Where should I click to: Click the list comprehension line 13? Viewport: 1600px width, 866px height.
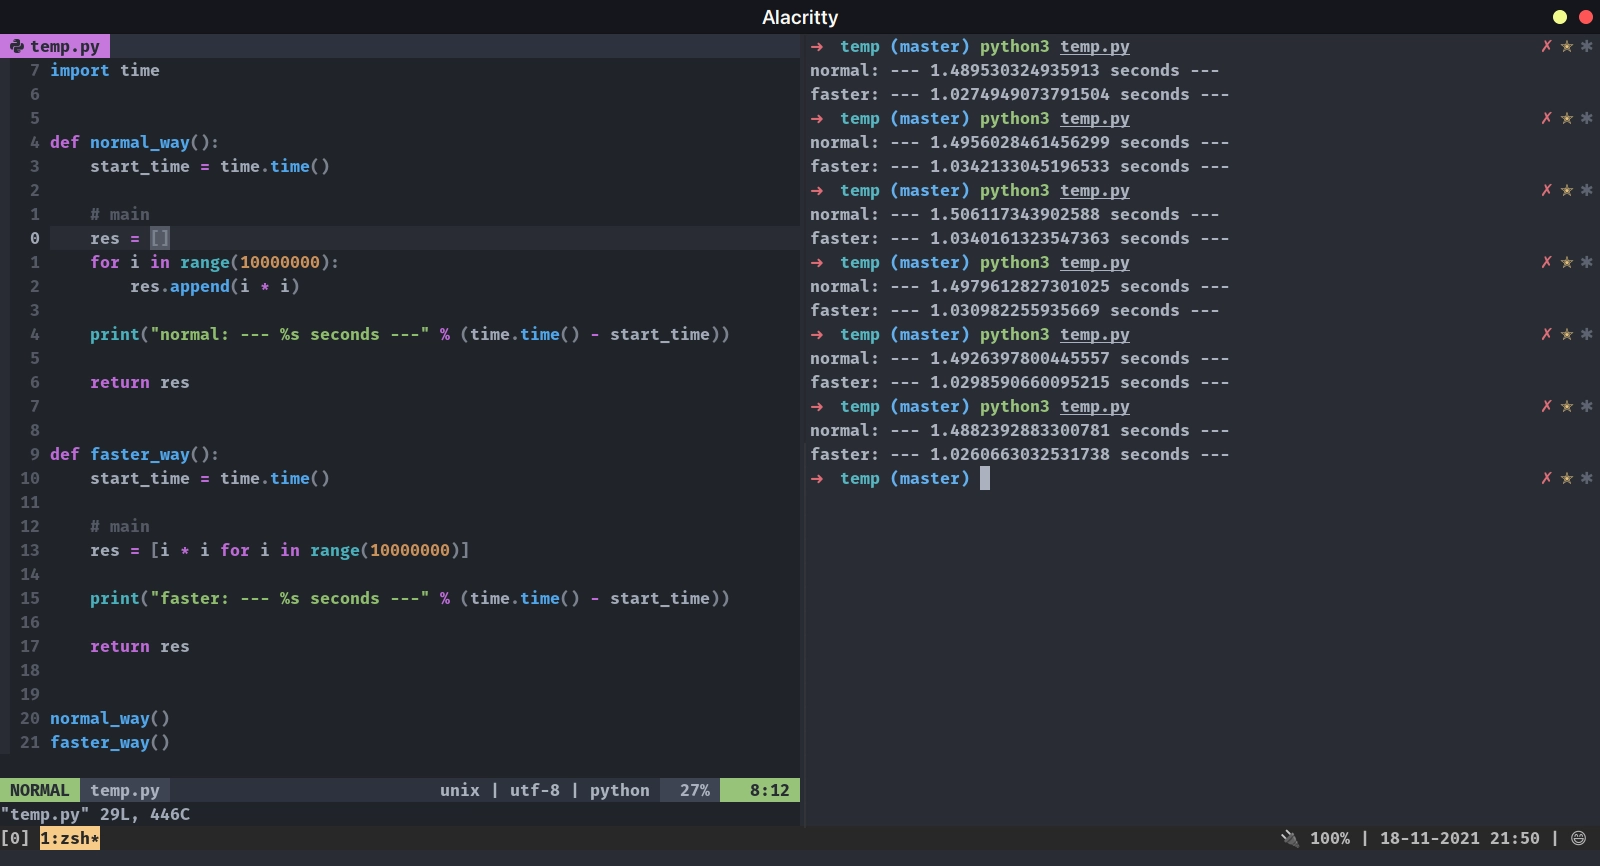click(x=280, y=550)
